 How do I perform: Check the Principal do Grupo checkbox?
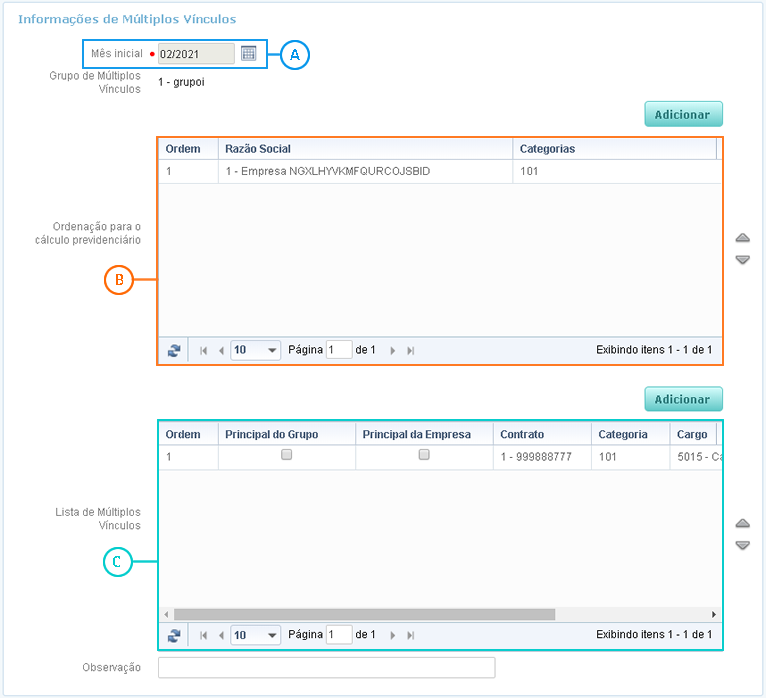287,454
